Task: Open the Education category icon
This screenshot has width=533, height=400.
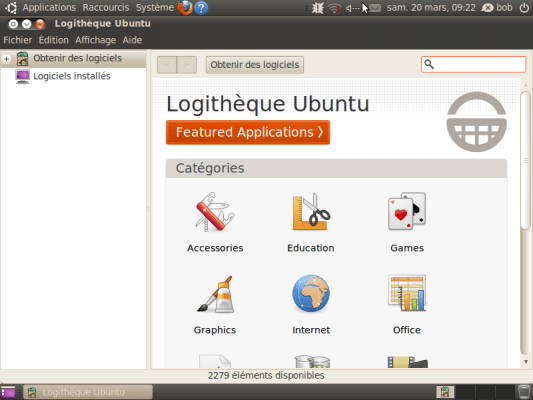Action: coord(311,212)
